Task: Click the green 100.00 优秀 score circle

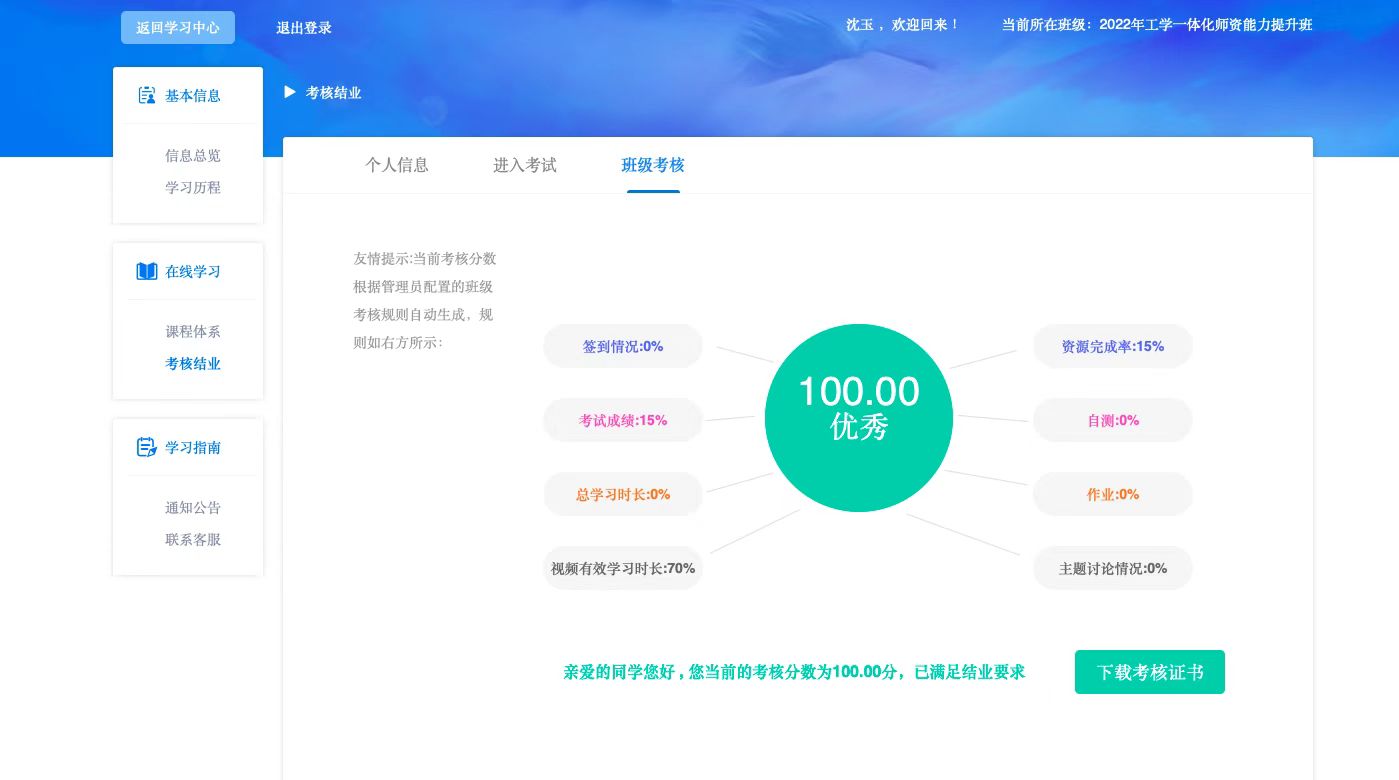Action: (x=858, y=418)
